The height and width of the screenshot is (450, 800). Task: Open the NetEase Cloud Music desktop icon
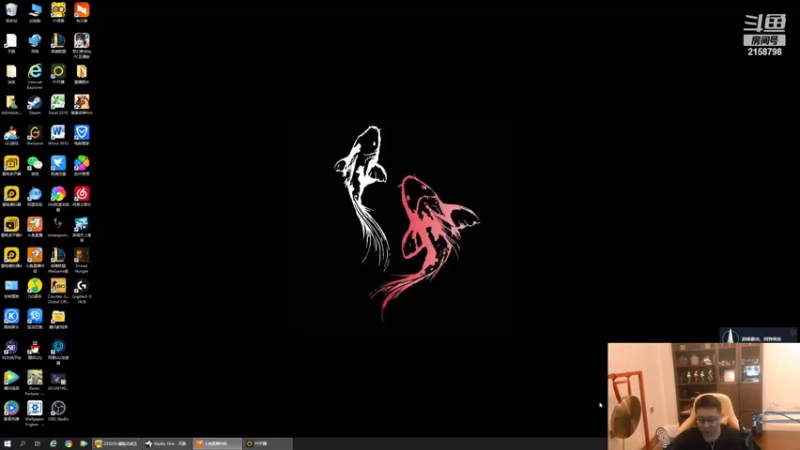[x=82, y=196]
